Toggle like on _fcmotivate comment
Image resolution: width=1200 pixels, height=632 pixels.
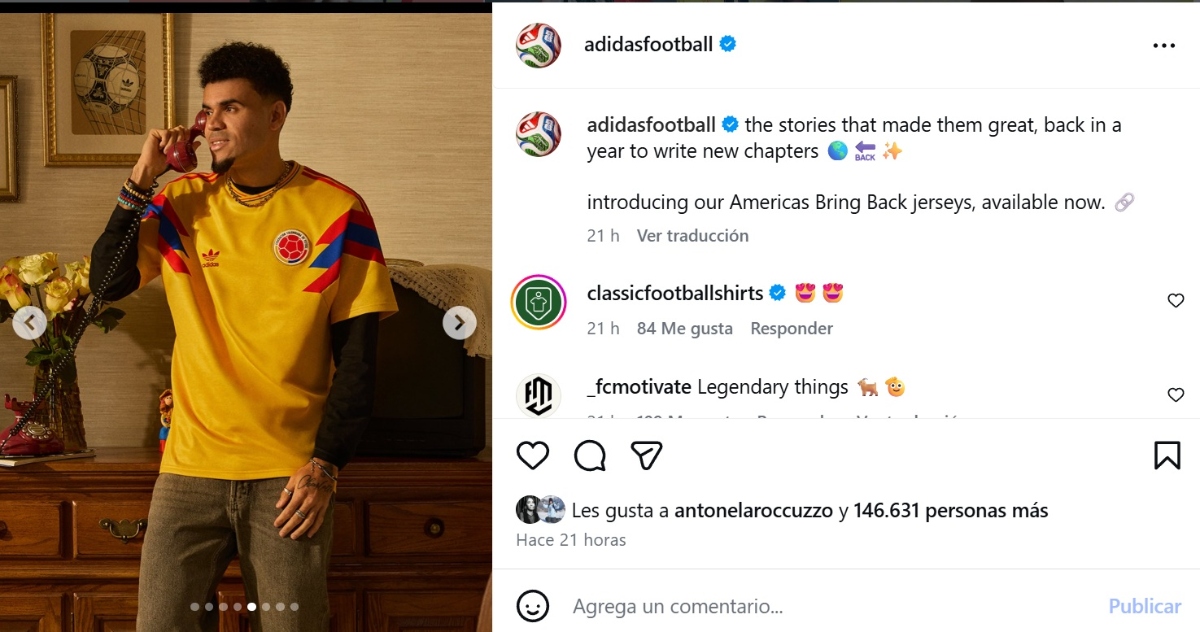pos(1175,394)
